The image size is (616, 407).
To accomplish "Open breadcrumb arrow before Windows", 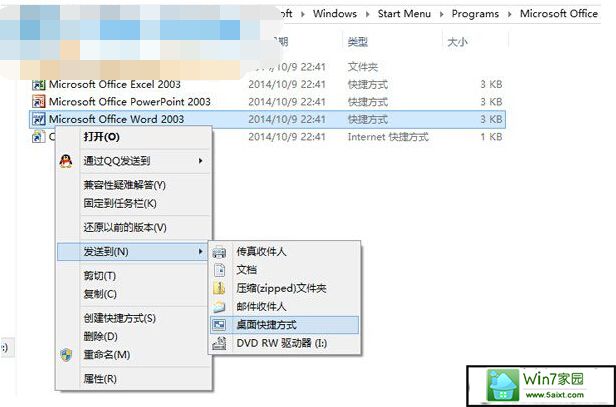I will 302,14.
